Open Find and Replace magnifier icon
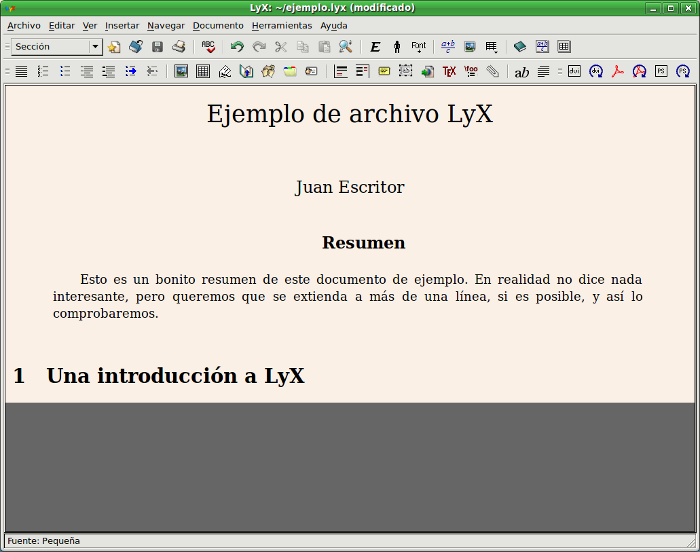700x552 pixels. click(x=346, y=46)
